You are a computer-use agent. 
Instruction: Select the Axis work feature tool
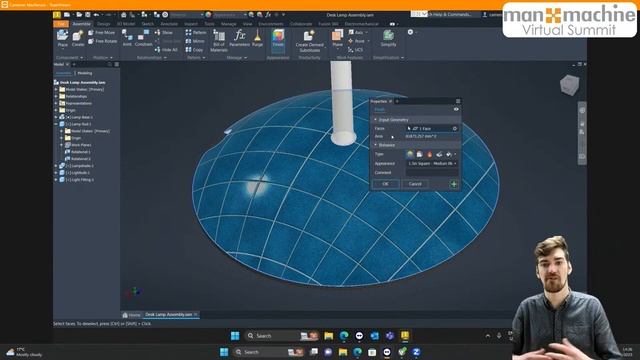(356, 32)
